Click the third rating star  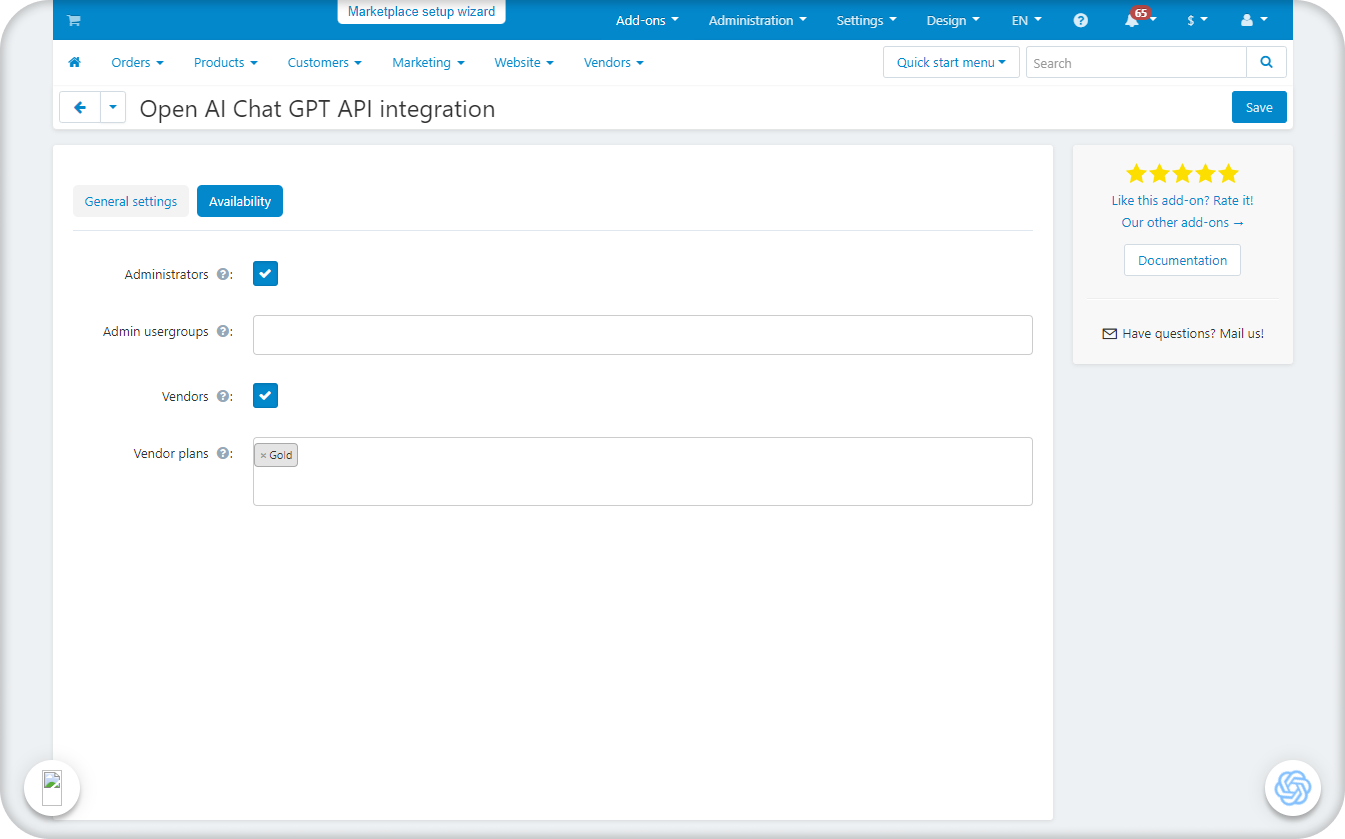pyautogui.click(x=1183, y=173)
